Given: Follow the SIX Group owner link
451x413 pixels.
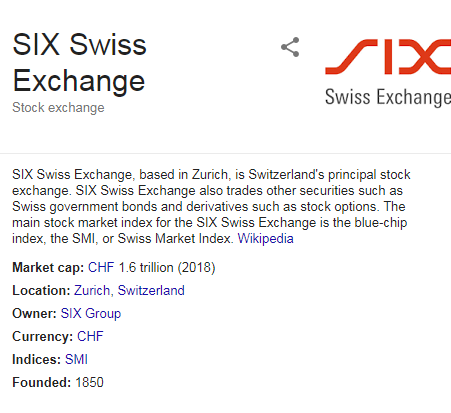Looking at the screenshot, I should (91, 314).
